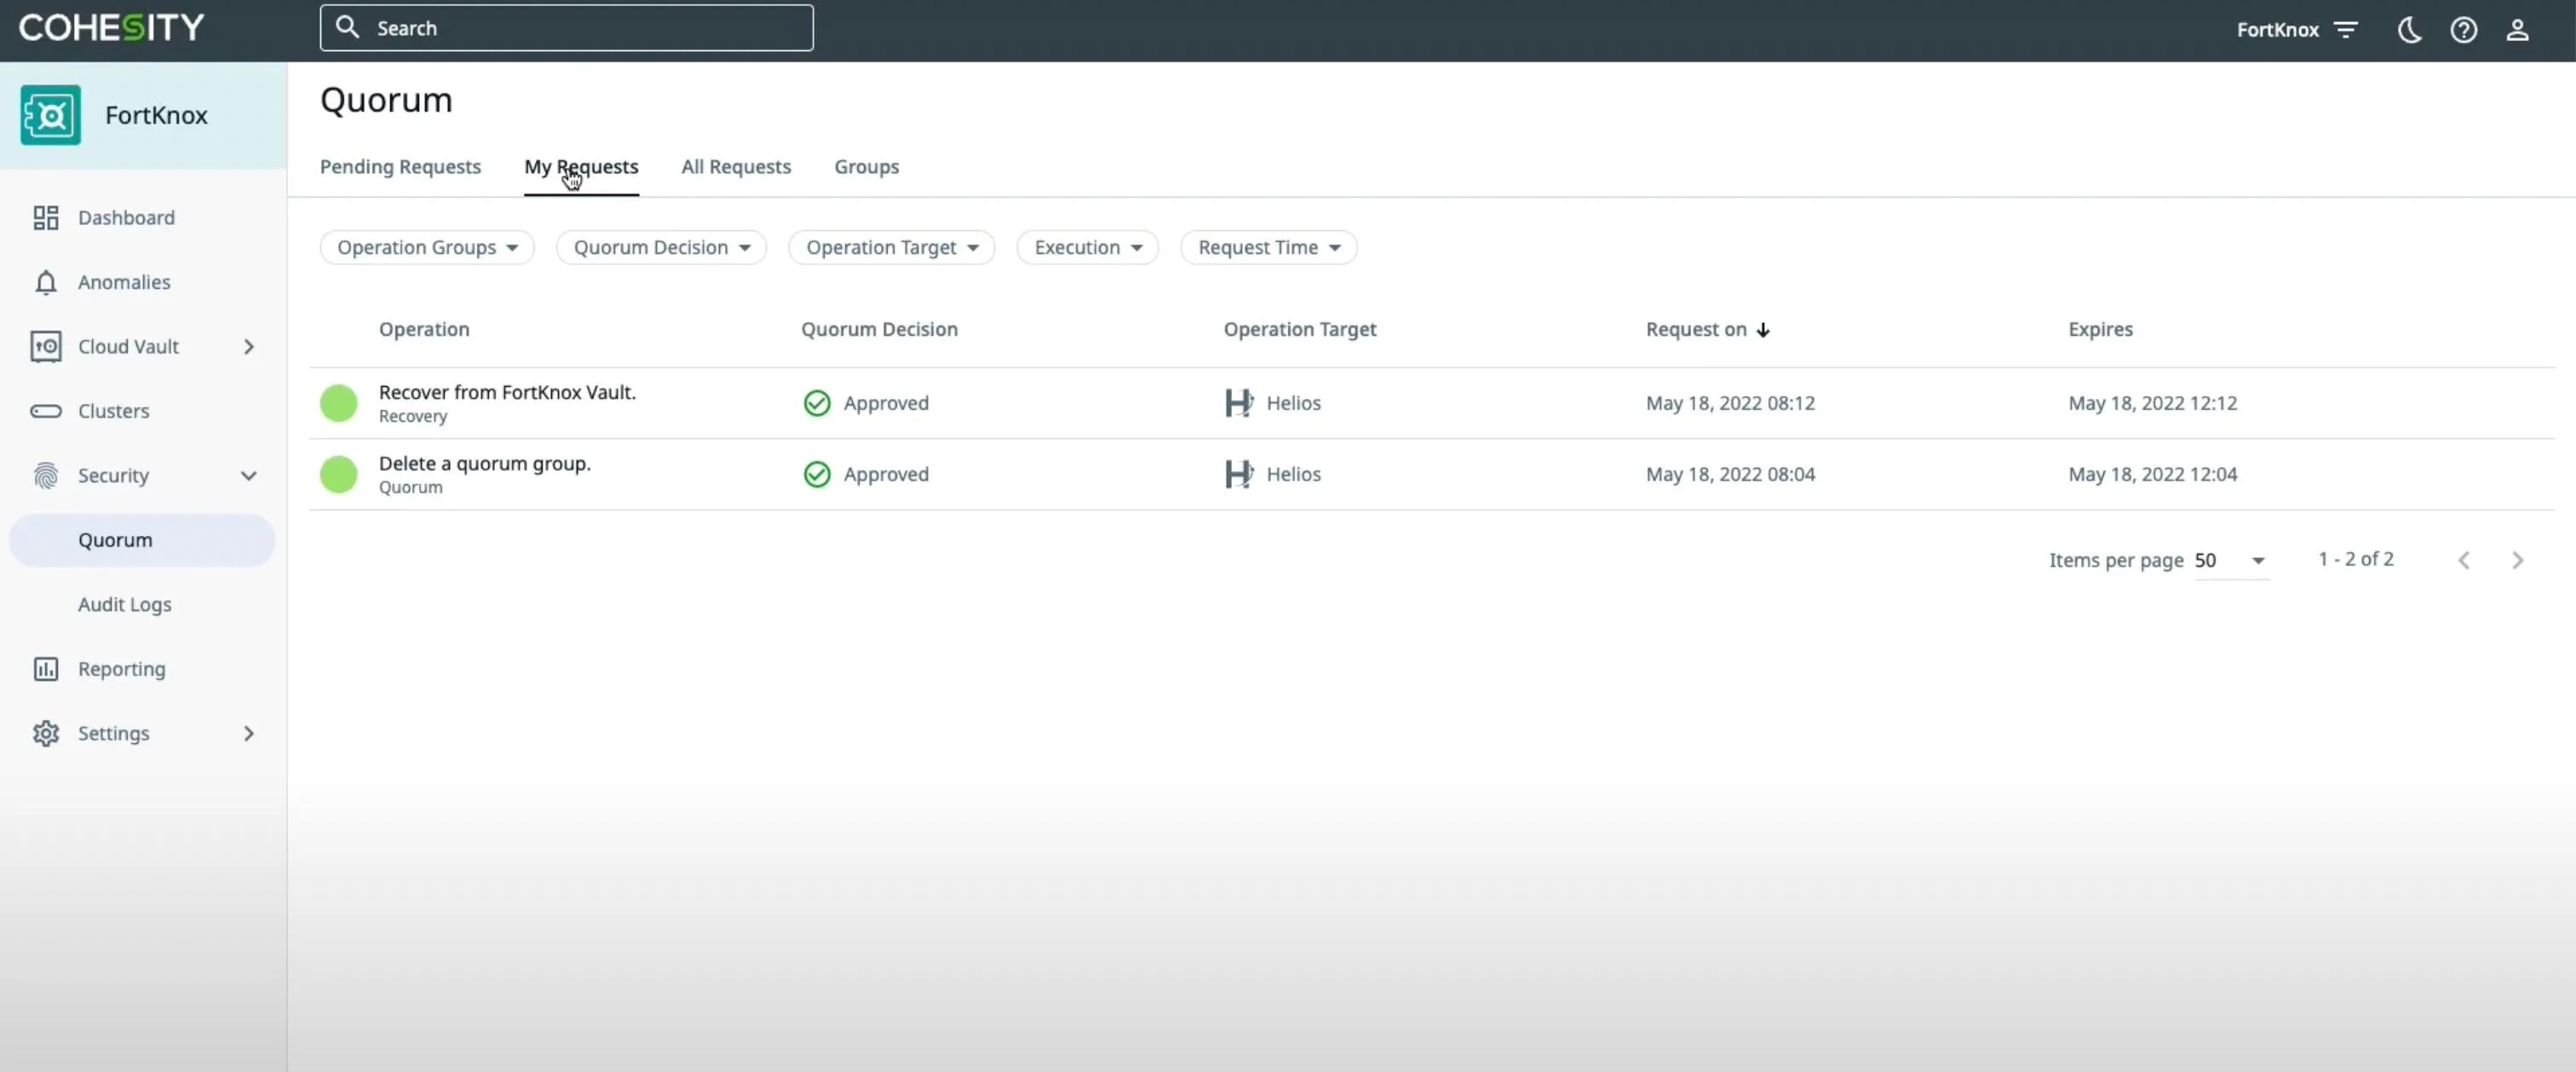The image size is (2576, 1072).
Task: Sort by Operation column header
Action: 424,329
